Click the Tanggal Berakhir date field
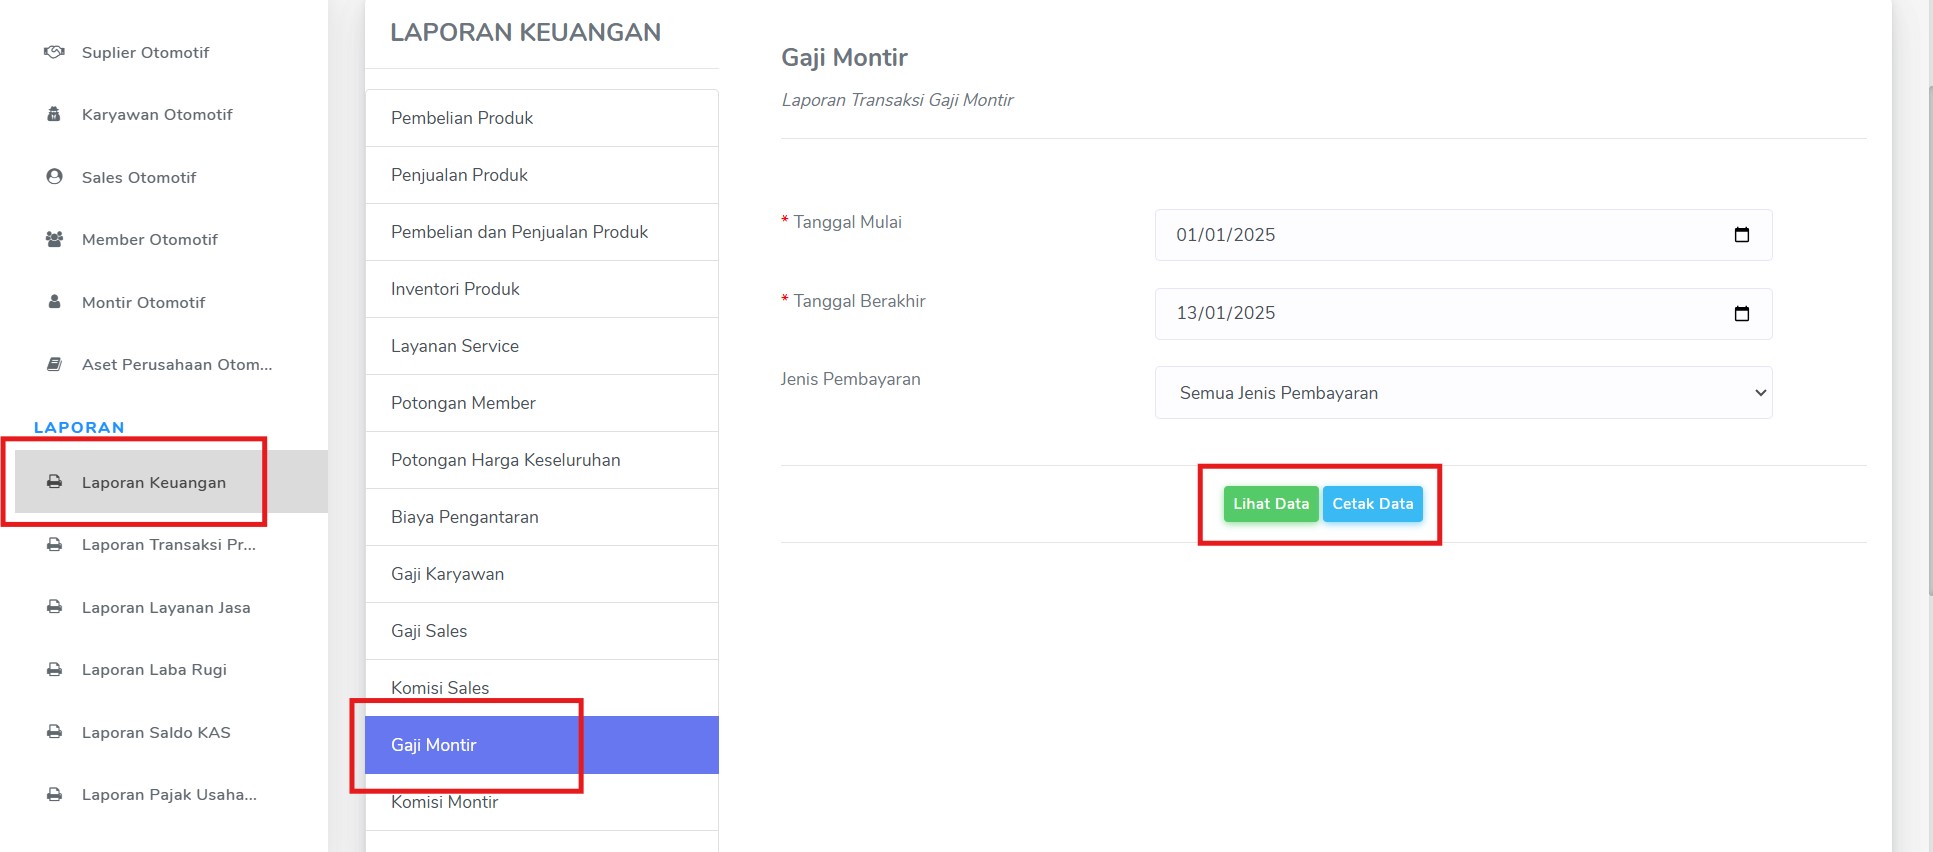 point(1463,313)
